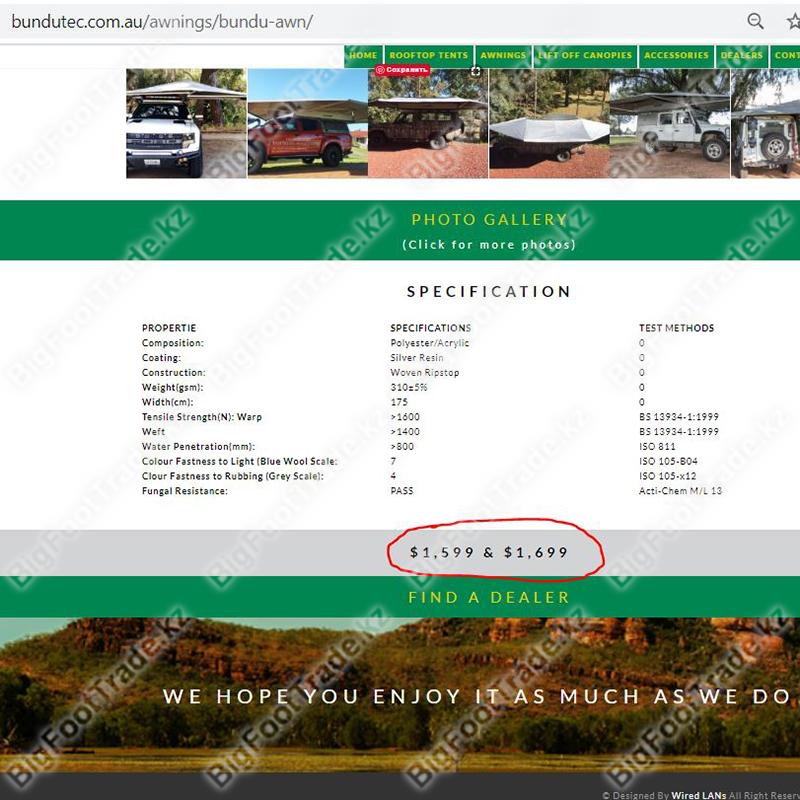Screen dimensions: 800x800
Task: Click the 'Construction:' property label
Action: [x=173, y=372]
